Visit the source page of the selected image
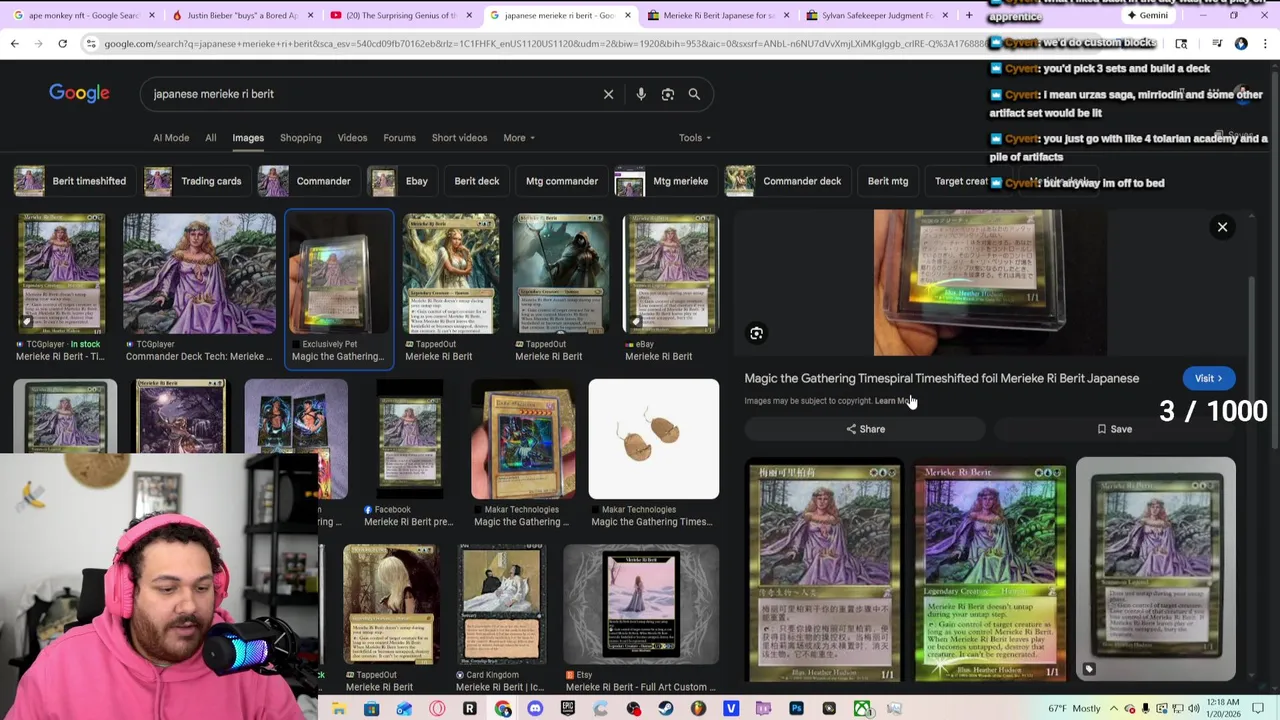Screen dimensions: 1280x720 point(1208,378)
